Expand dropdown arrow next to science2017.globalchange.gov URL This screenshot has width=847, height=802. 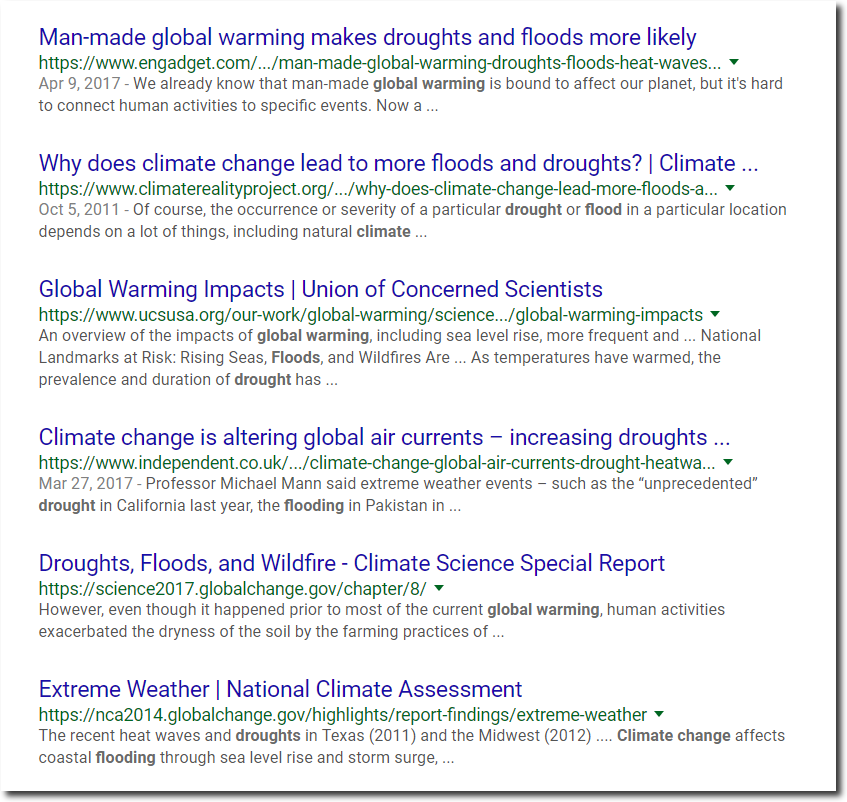[439, 588]
